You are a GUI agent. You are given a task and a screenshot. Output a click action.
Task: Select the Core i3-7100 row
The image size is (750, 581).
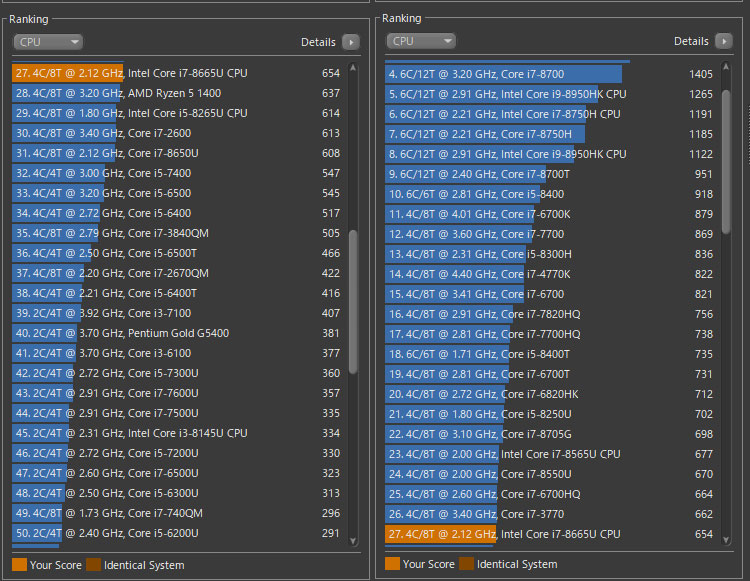[178, 313]
